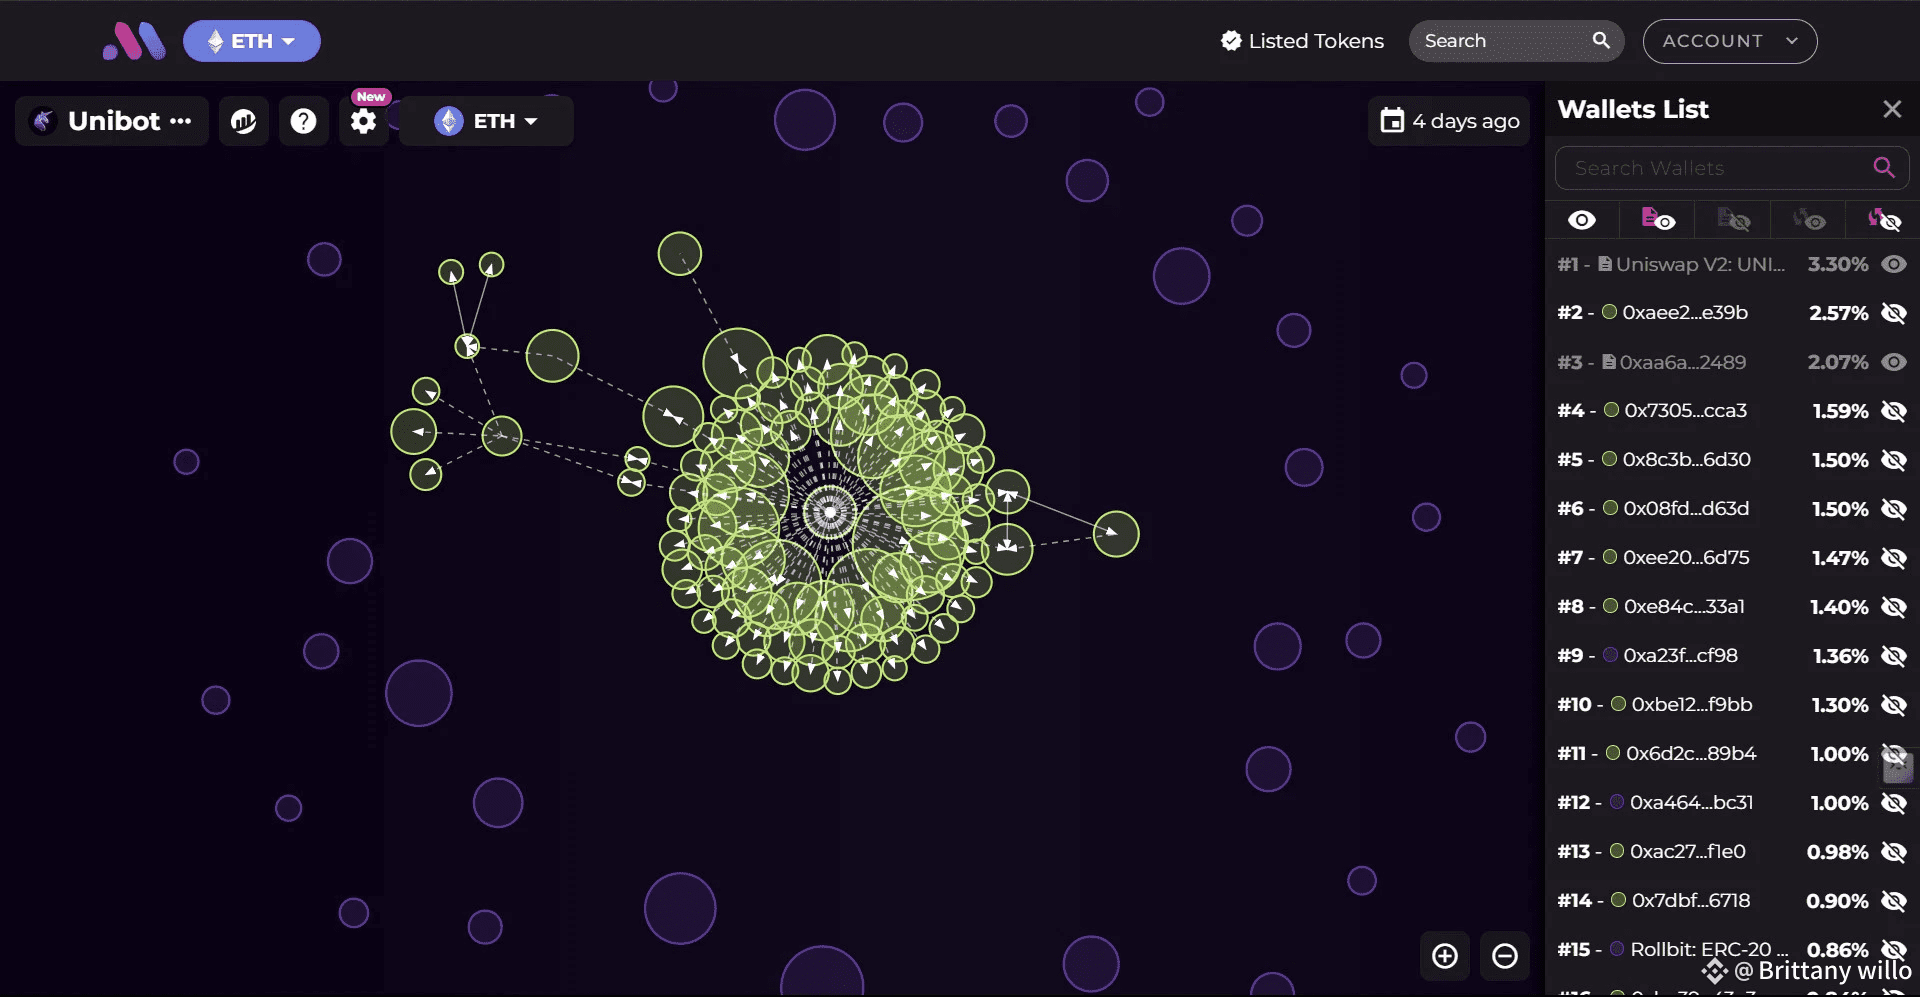Click the purple color dot of wallet #9
1920x997 pixels.
1611,655
